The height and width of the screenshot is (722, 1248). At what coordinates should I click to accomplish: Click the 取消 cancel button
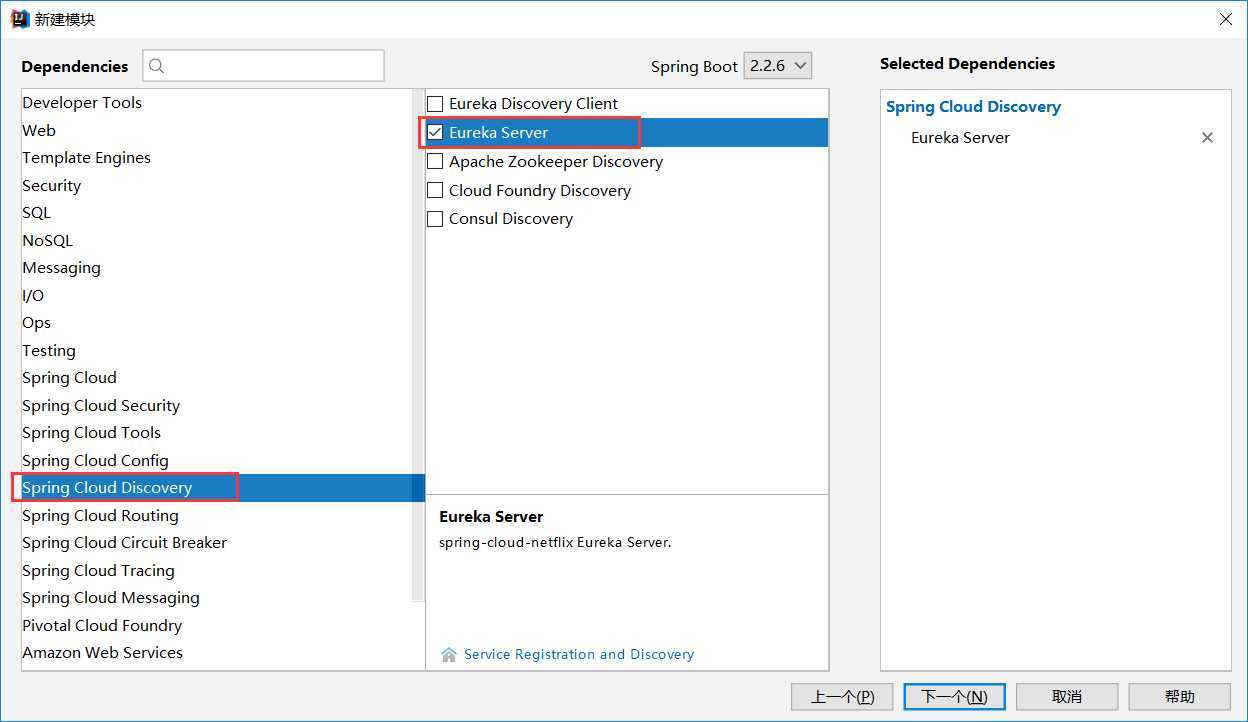(x=1067, y=697)
